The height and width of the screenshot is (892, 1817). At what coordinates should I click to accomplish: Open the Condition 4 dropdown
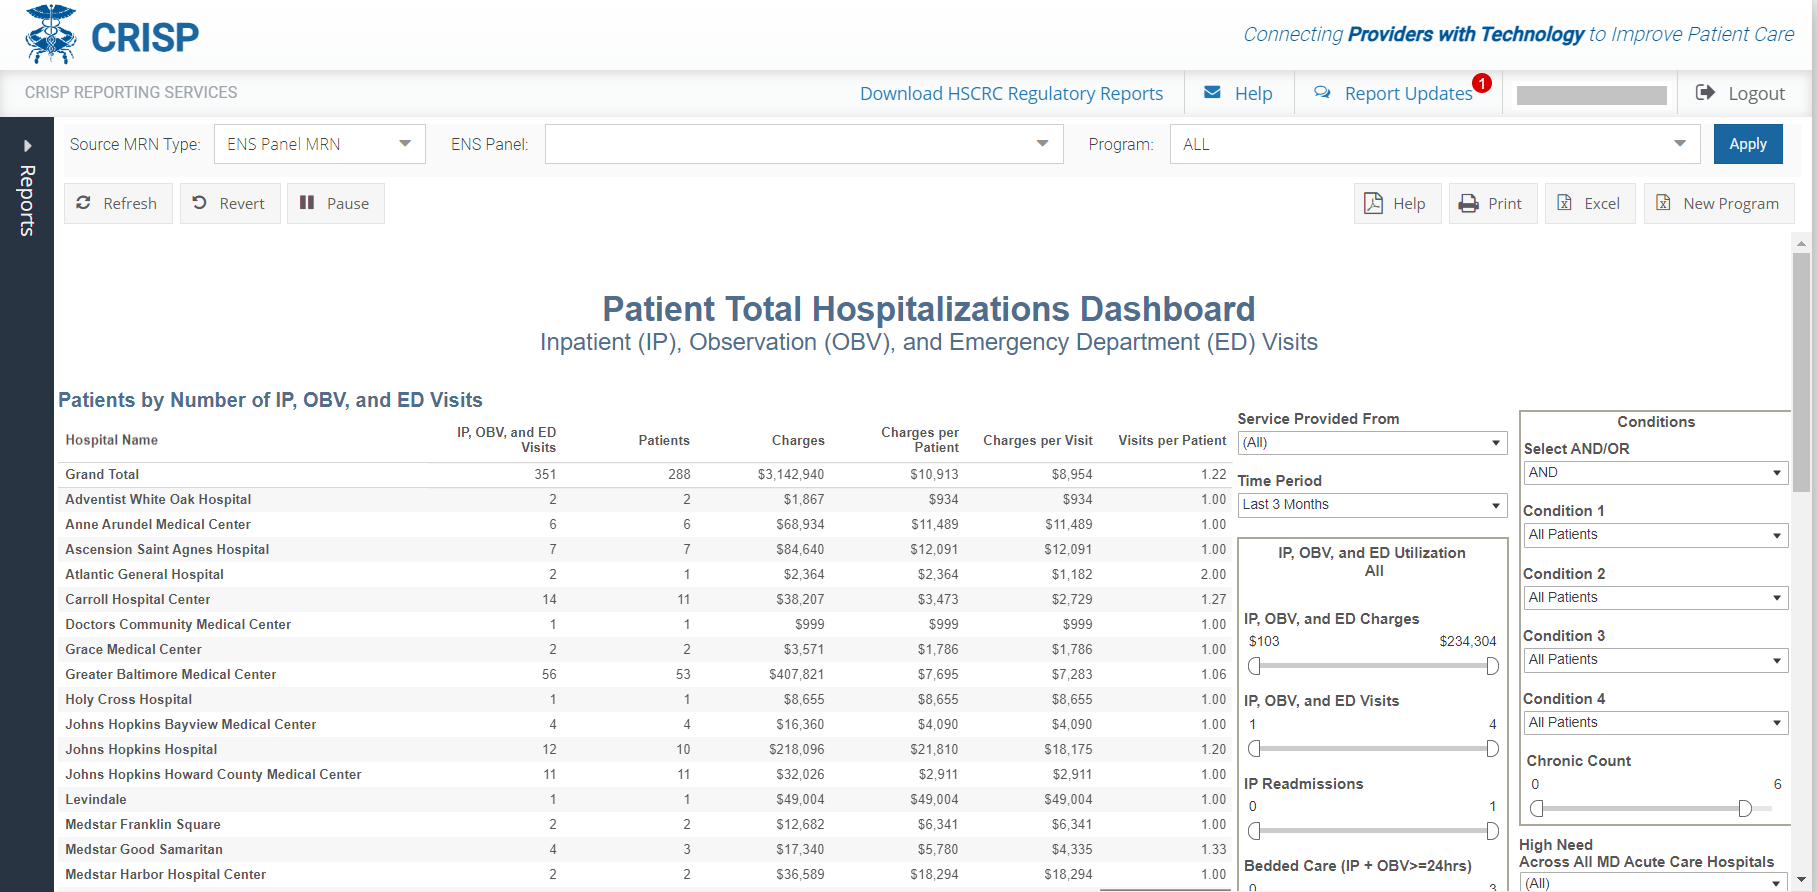point(1656,723)
